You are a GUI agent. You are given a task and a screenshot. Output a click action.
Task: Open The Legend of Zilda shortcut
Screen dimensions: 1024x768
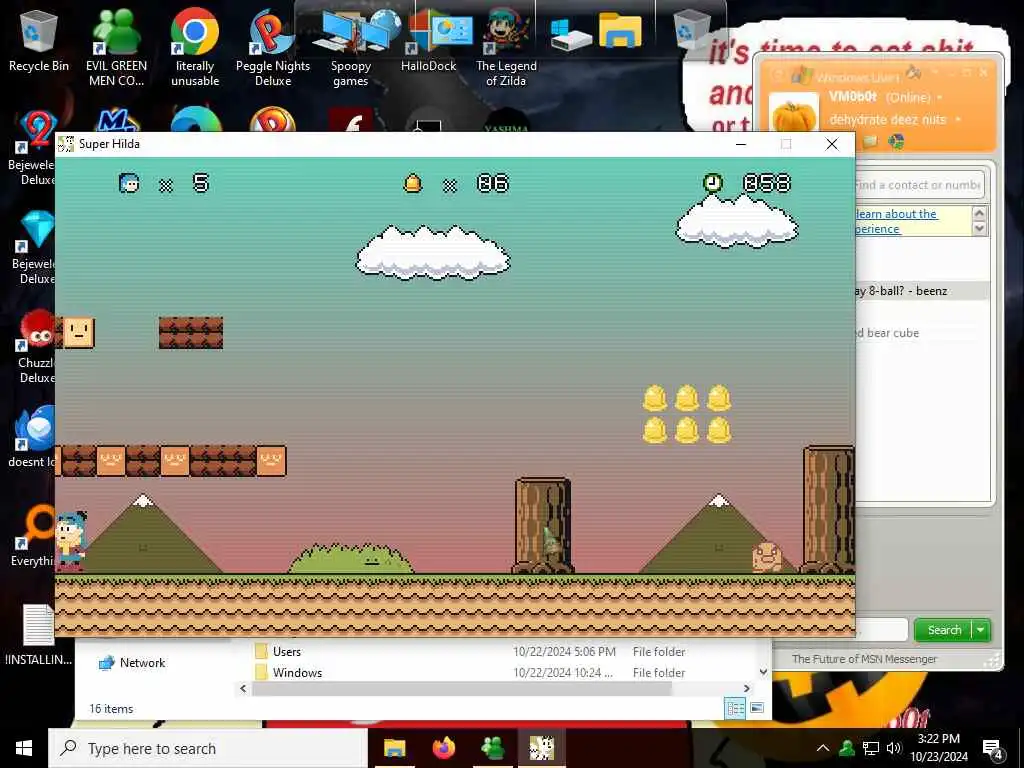[506, 49]
